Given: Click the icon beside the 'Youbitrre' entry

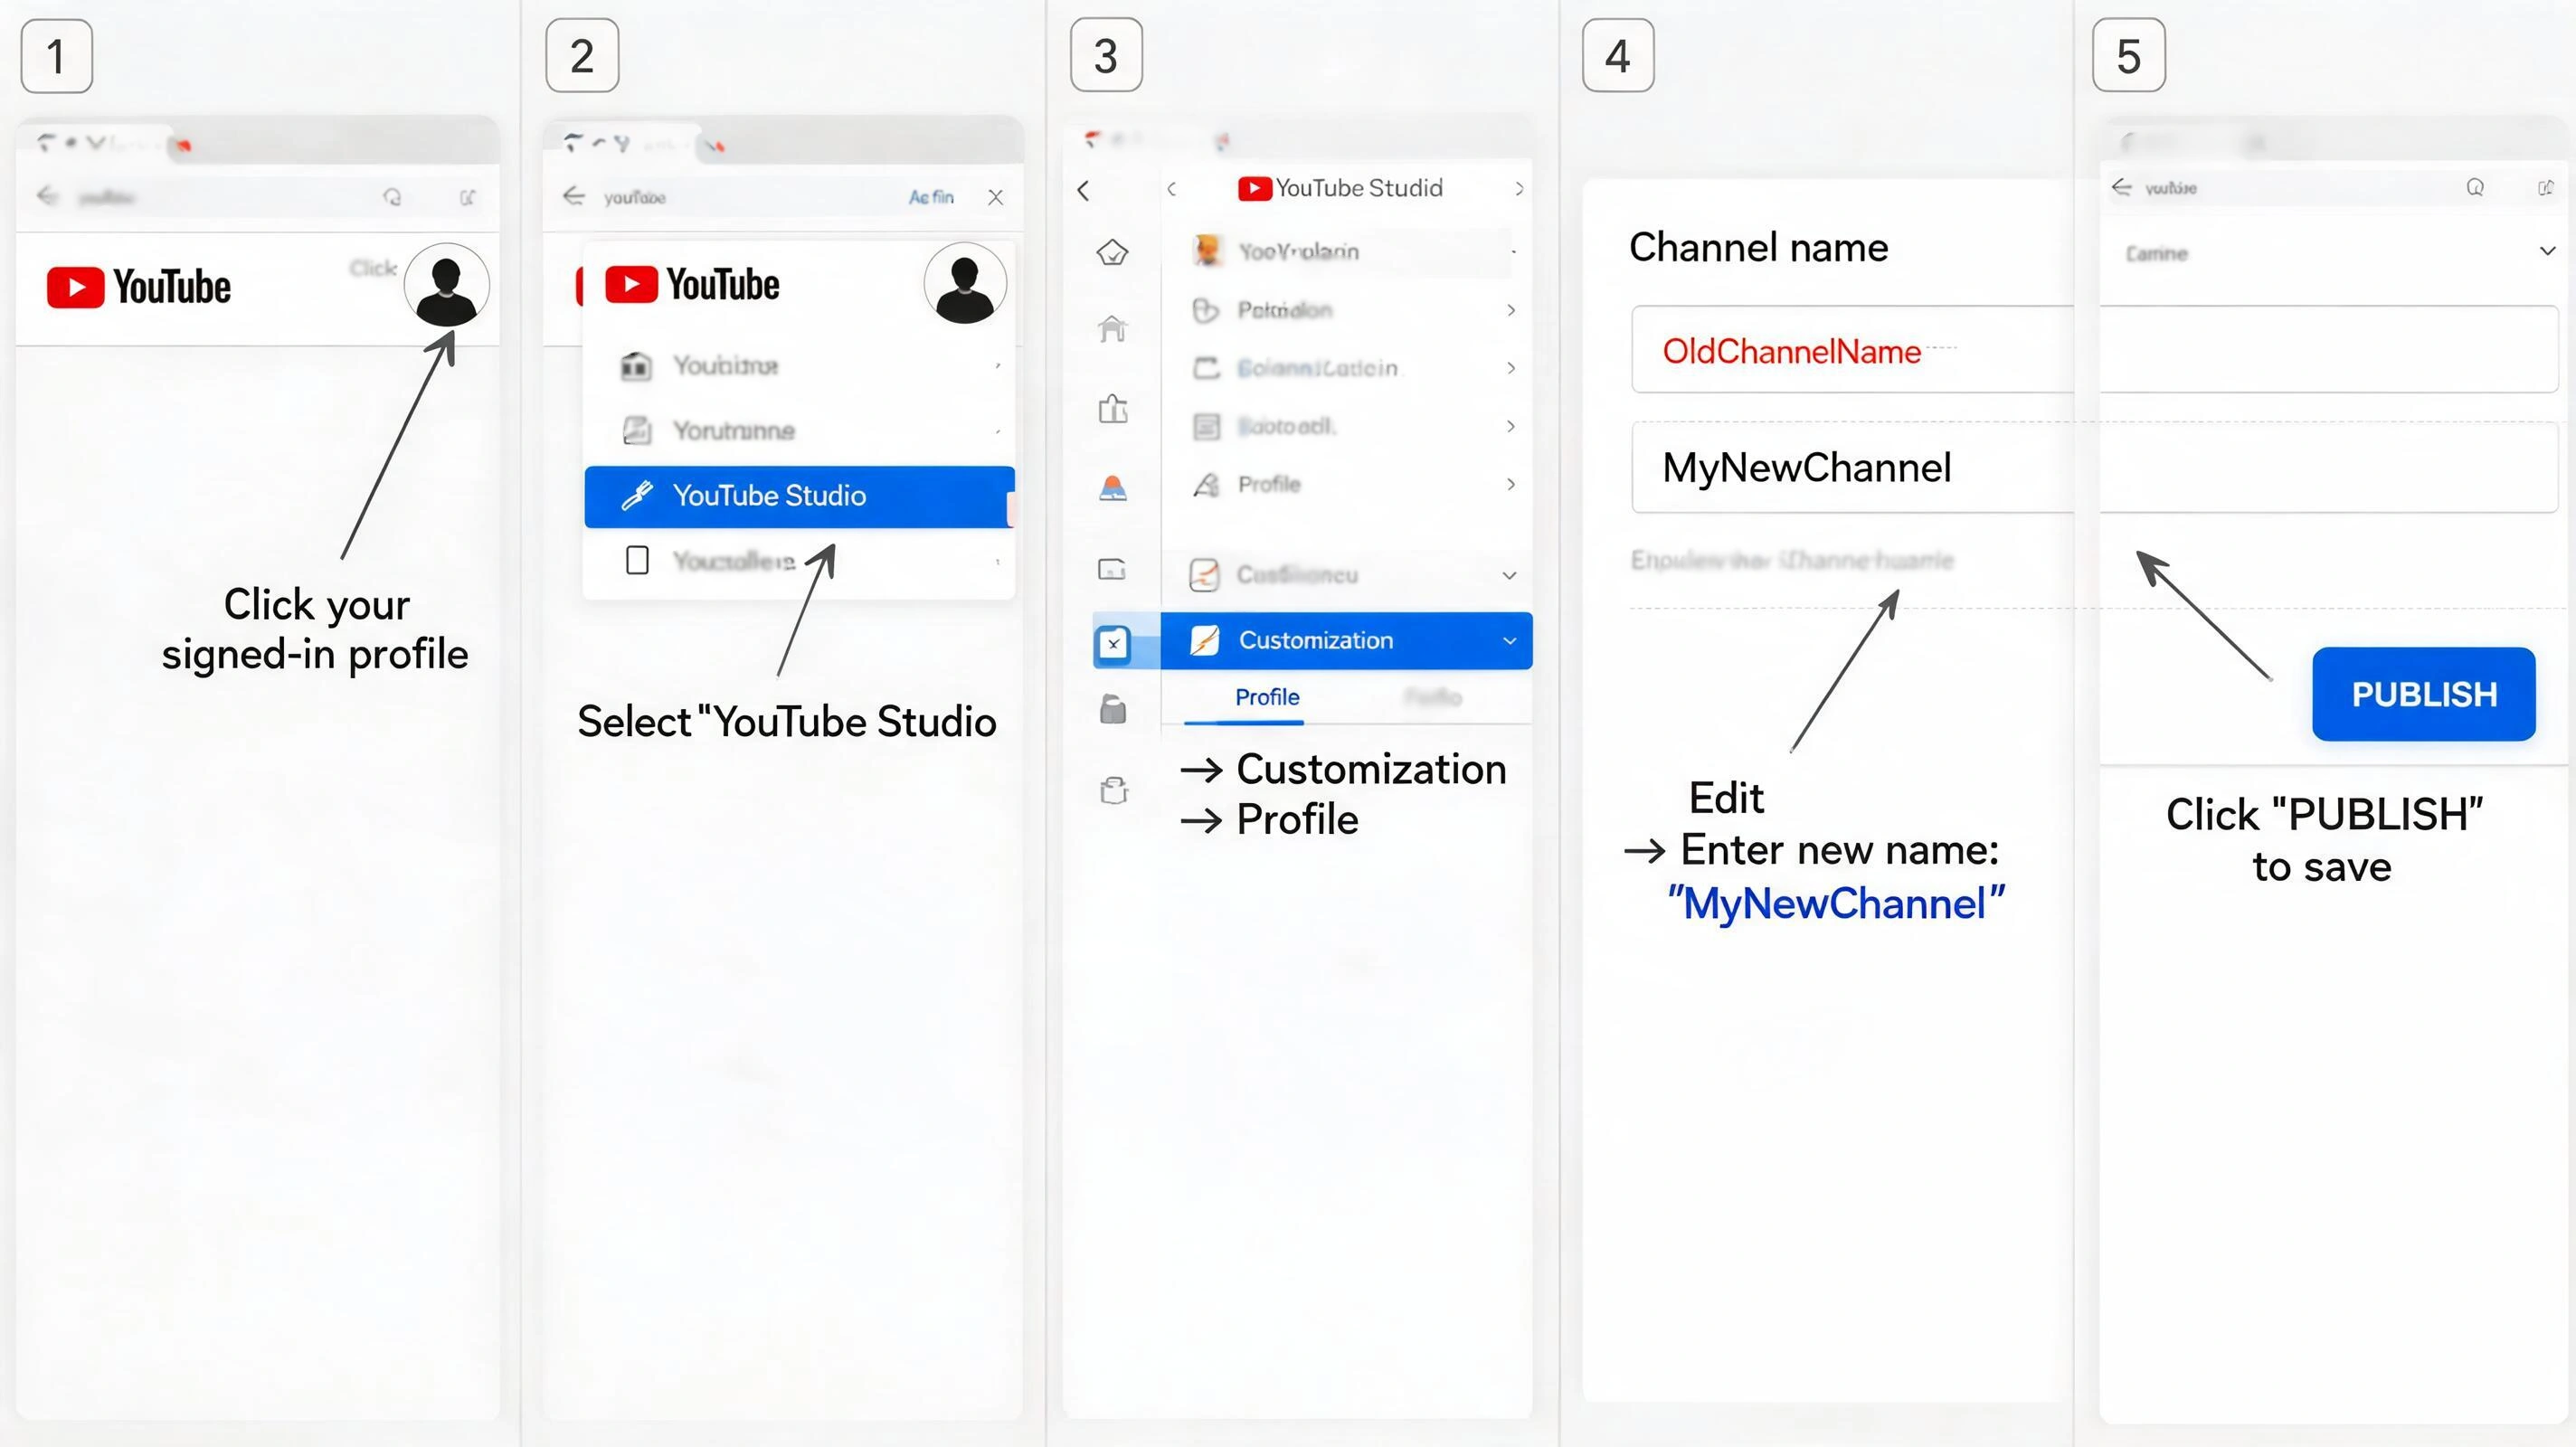Looking at the screenshot, I should click(x=636, y=366).
